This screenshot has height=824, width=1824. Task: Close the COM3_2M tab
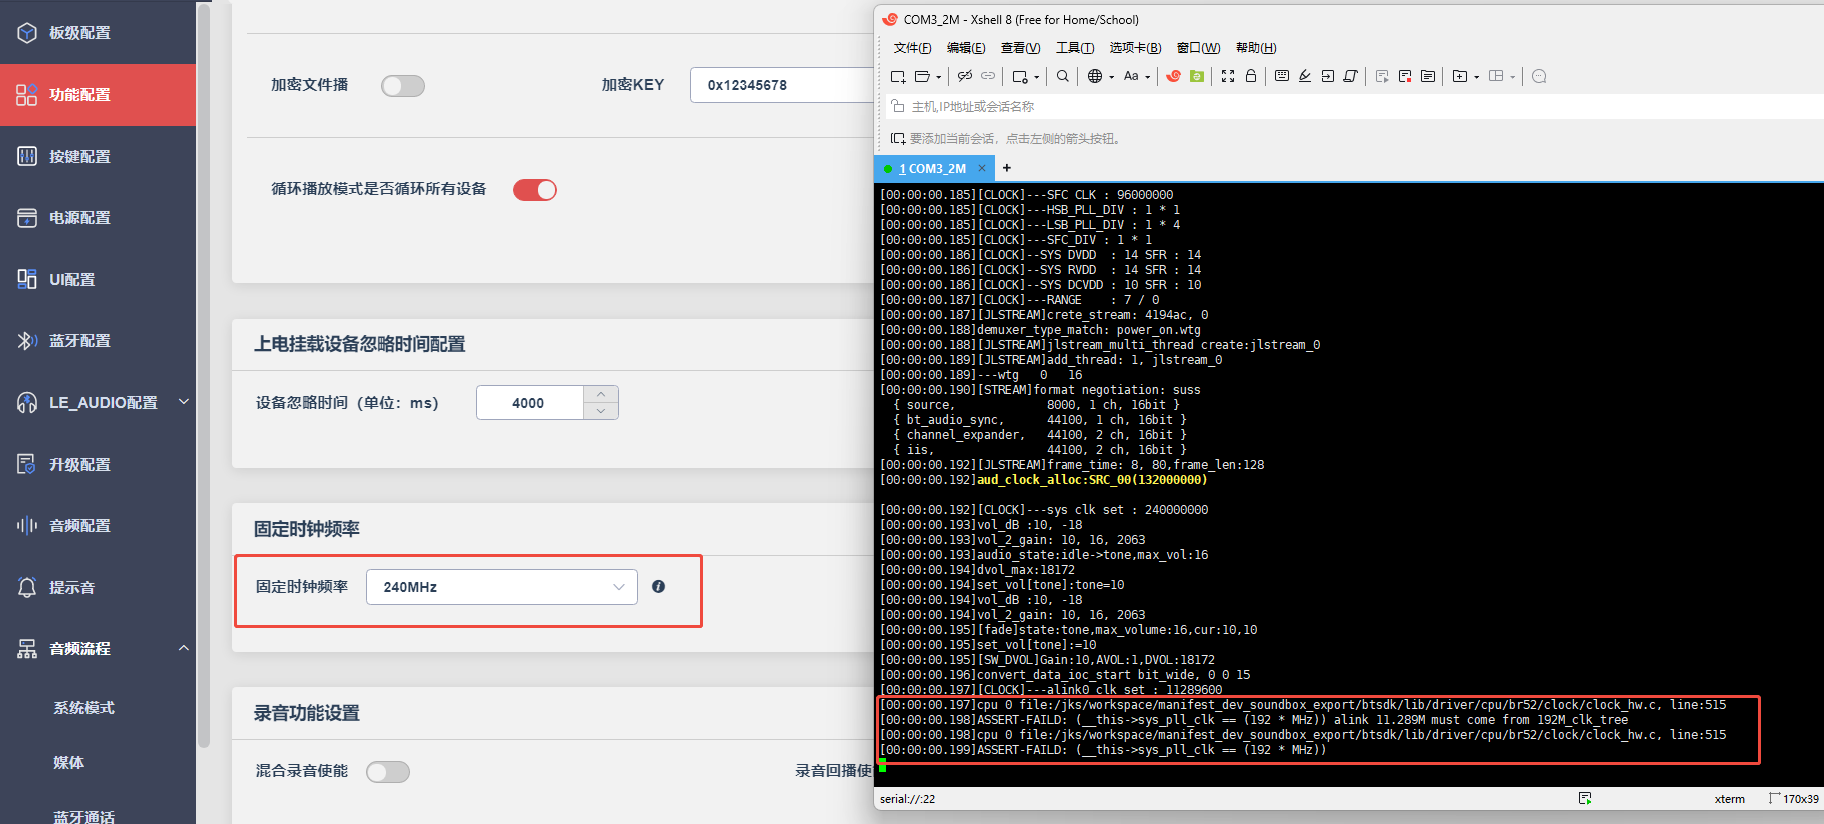point(982,168)
